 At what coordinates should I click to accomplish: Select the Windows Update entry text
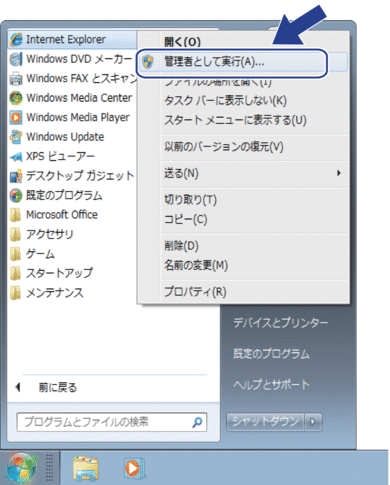(65, 137)
